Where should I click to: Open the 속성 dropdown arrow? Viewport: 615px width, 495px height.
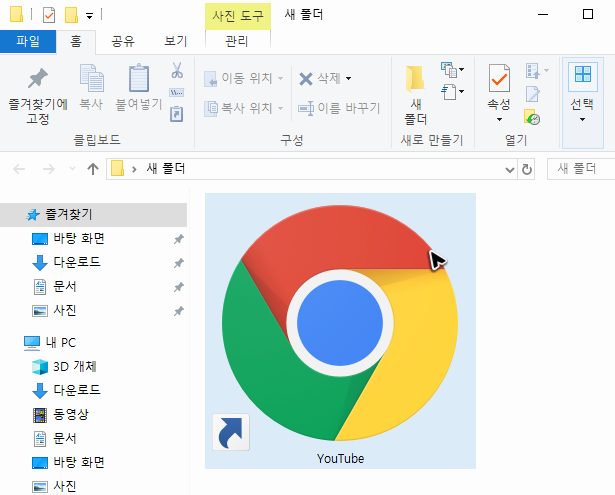point(499,119)
